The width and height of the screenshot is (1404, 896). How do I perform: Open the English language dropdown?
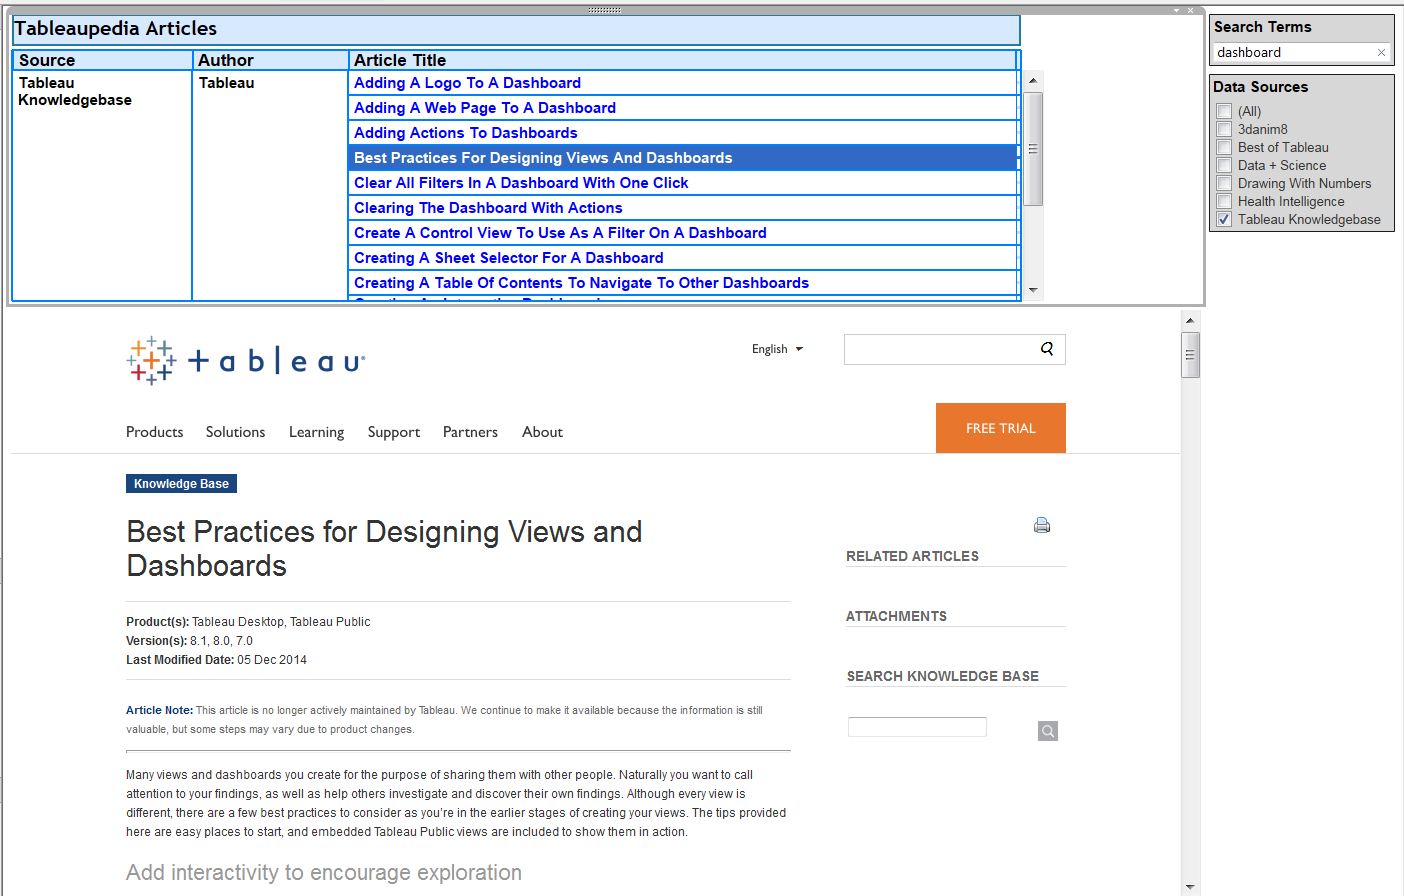click(777, 349)
